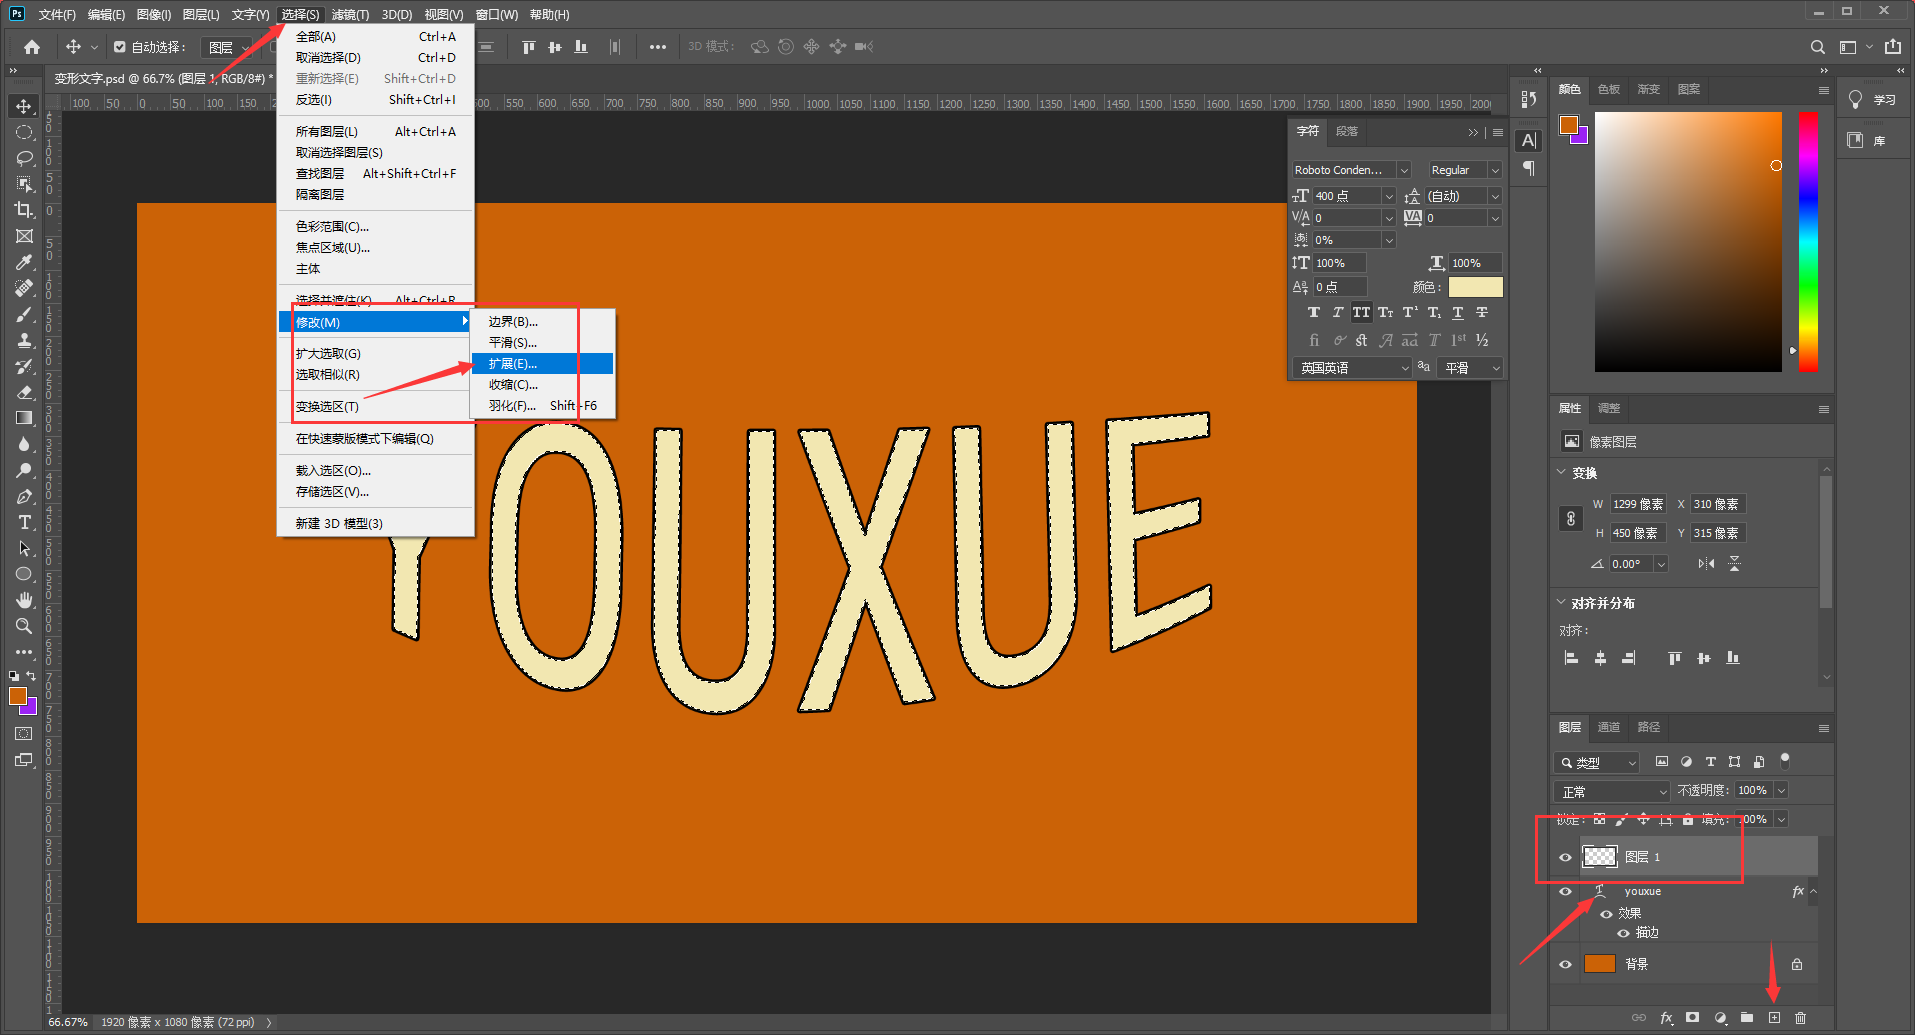Select the Crop tool

click(24, 210)
